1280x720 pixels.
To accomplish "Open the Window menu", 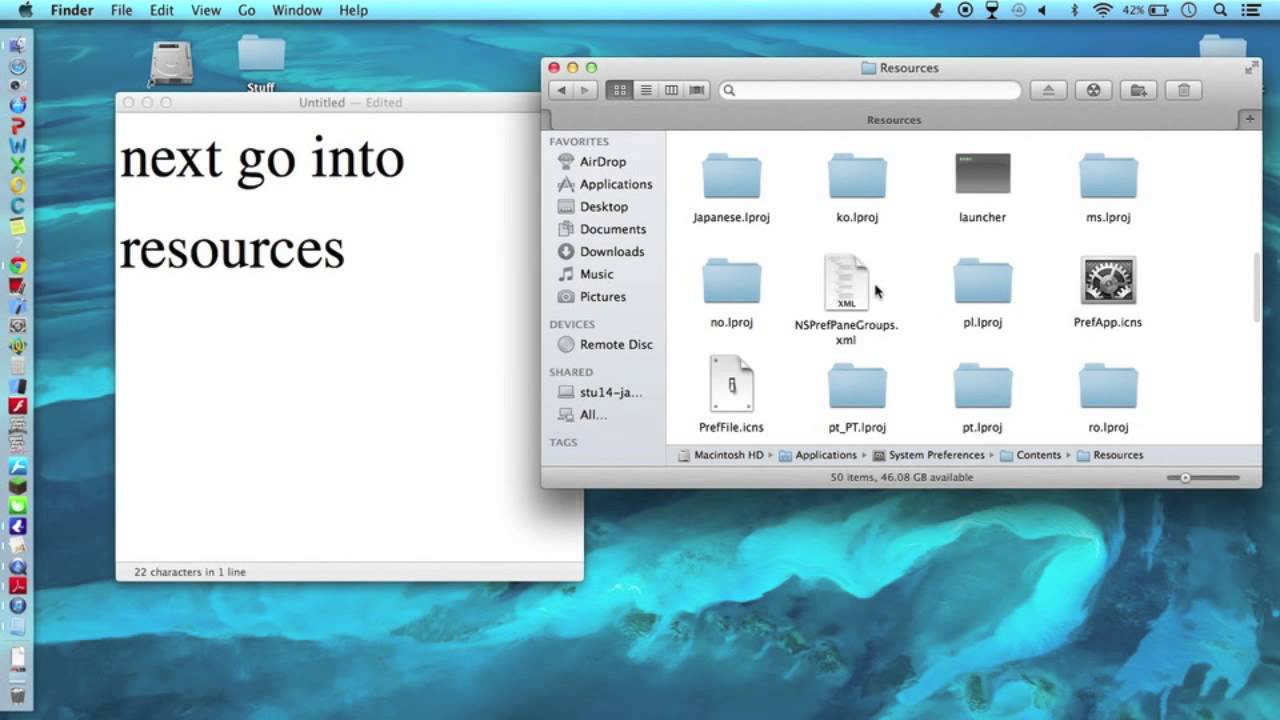I will point(297,10).
